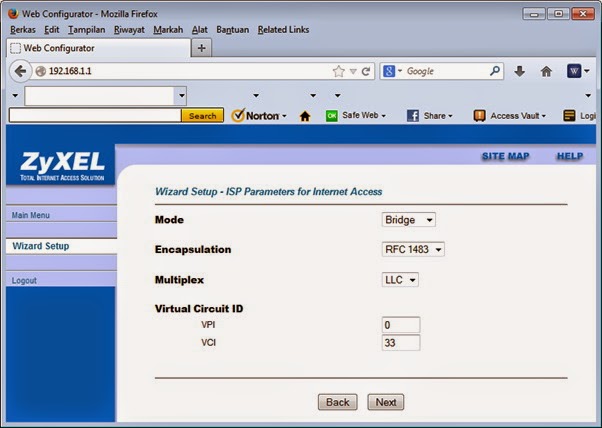Select the Web Configurator tab
This screenshot has width=602, height=428.
coord(98,48)
